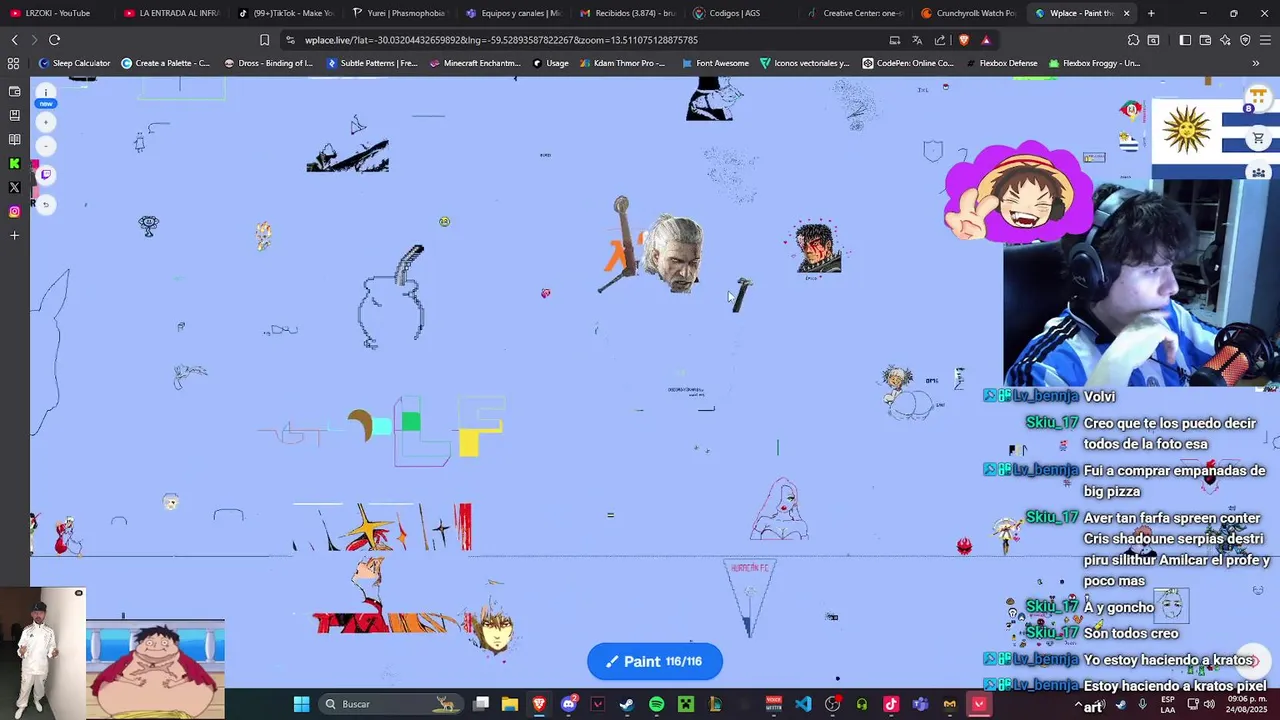The height and width of the screenshot is (720, 1280).
Task: Open the Brave wallet sidebar icon
Action: click(14, 92)
